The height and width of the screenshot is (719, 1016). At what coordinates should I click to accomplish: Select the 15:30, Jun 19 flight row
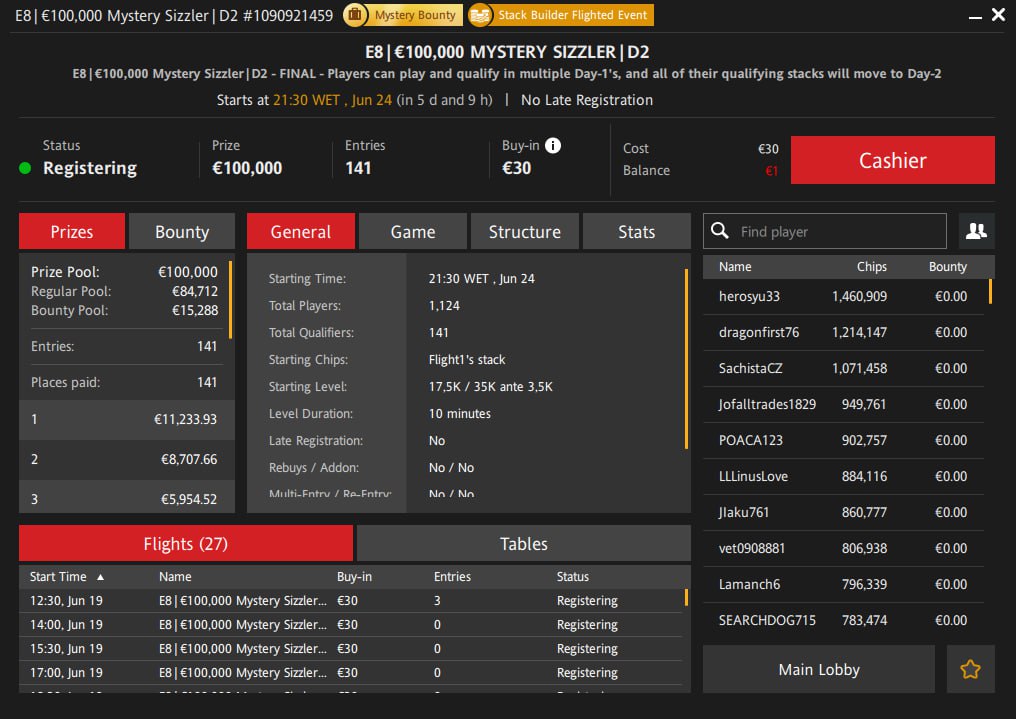(351, 648)
